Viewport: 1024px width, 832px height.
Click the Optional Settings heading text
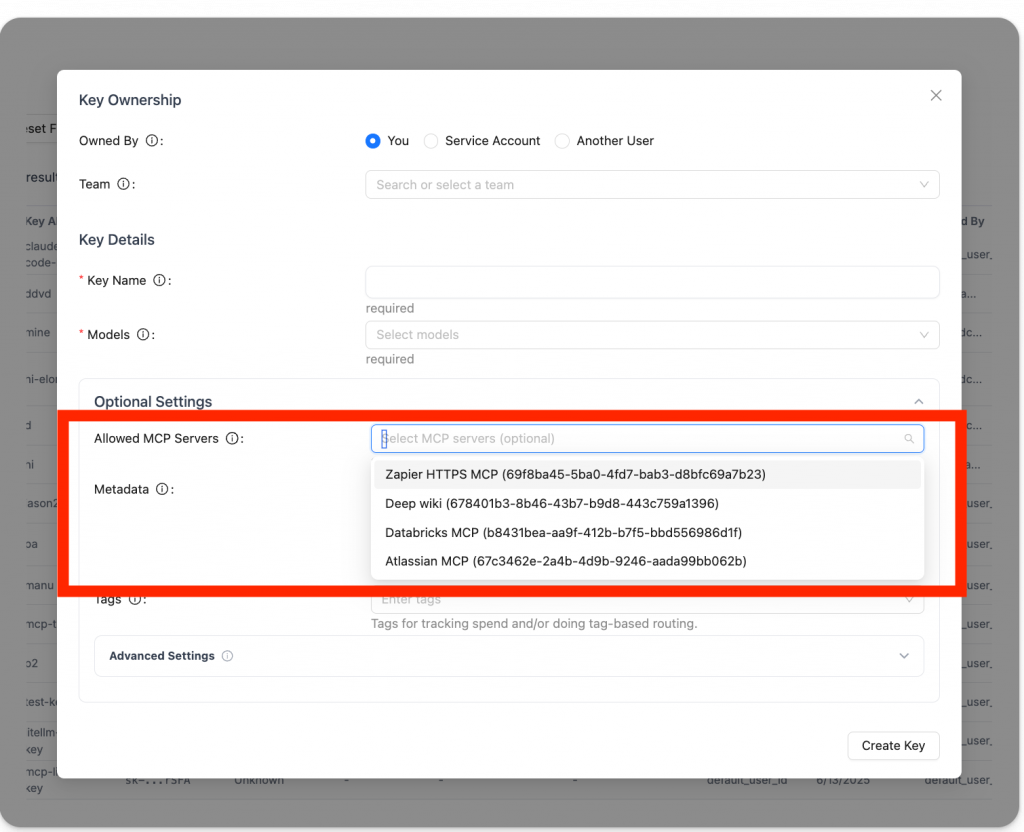coord(153,402)
